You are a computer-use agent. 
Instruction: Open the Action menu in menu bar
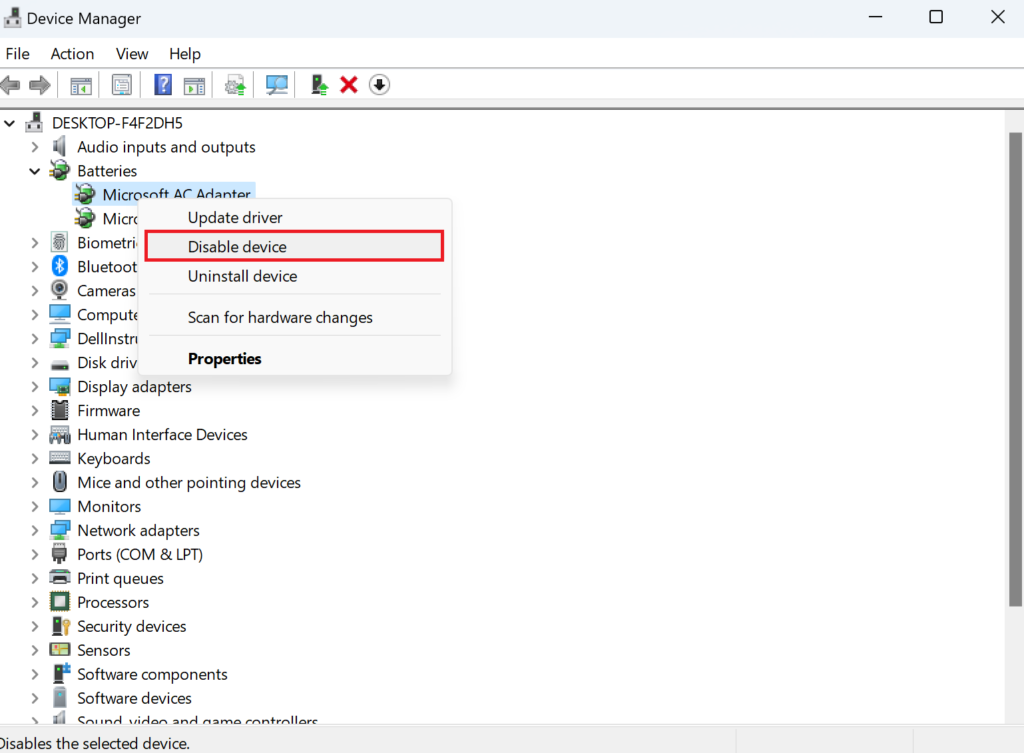tap(72, 54)
